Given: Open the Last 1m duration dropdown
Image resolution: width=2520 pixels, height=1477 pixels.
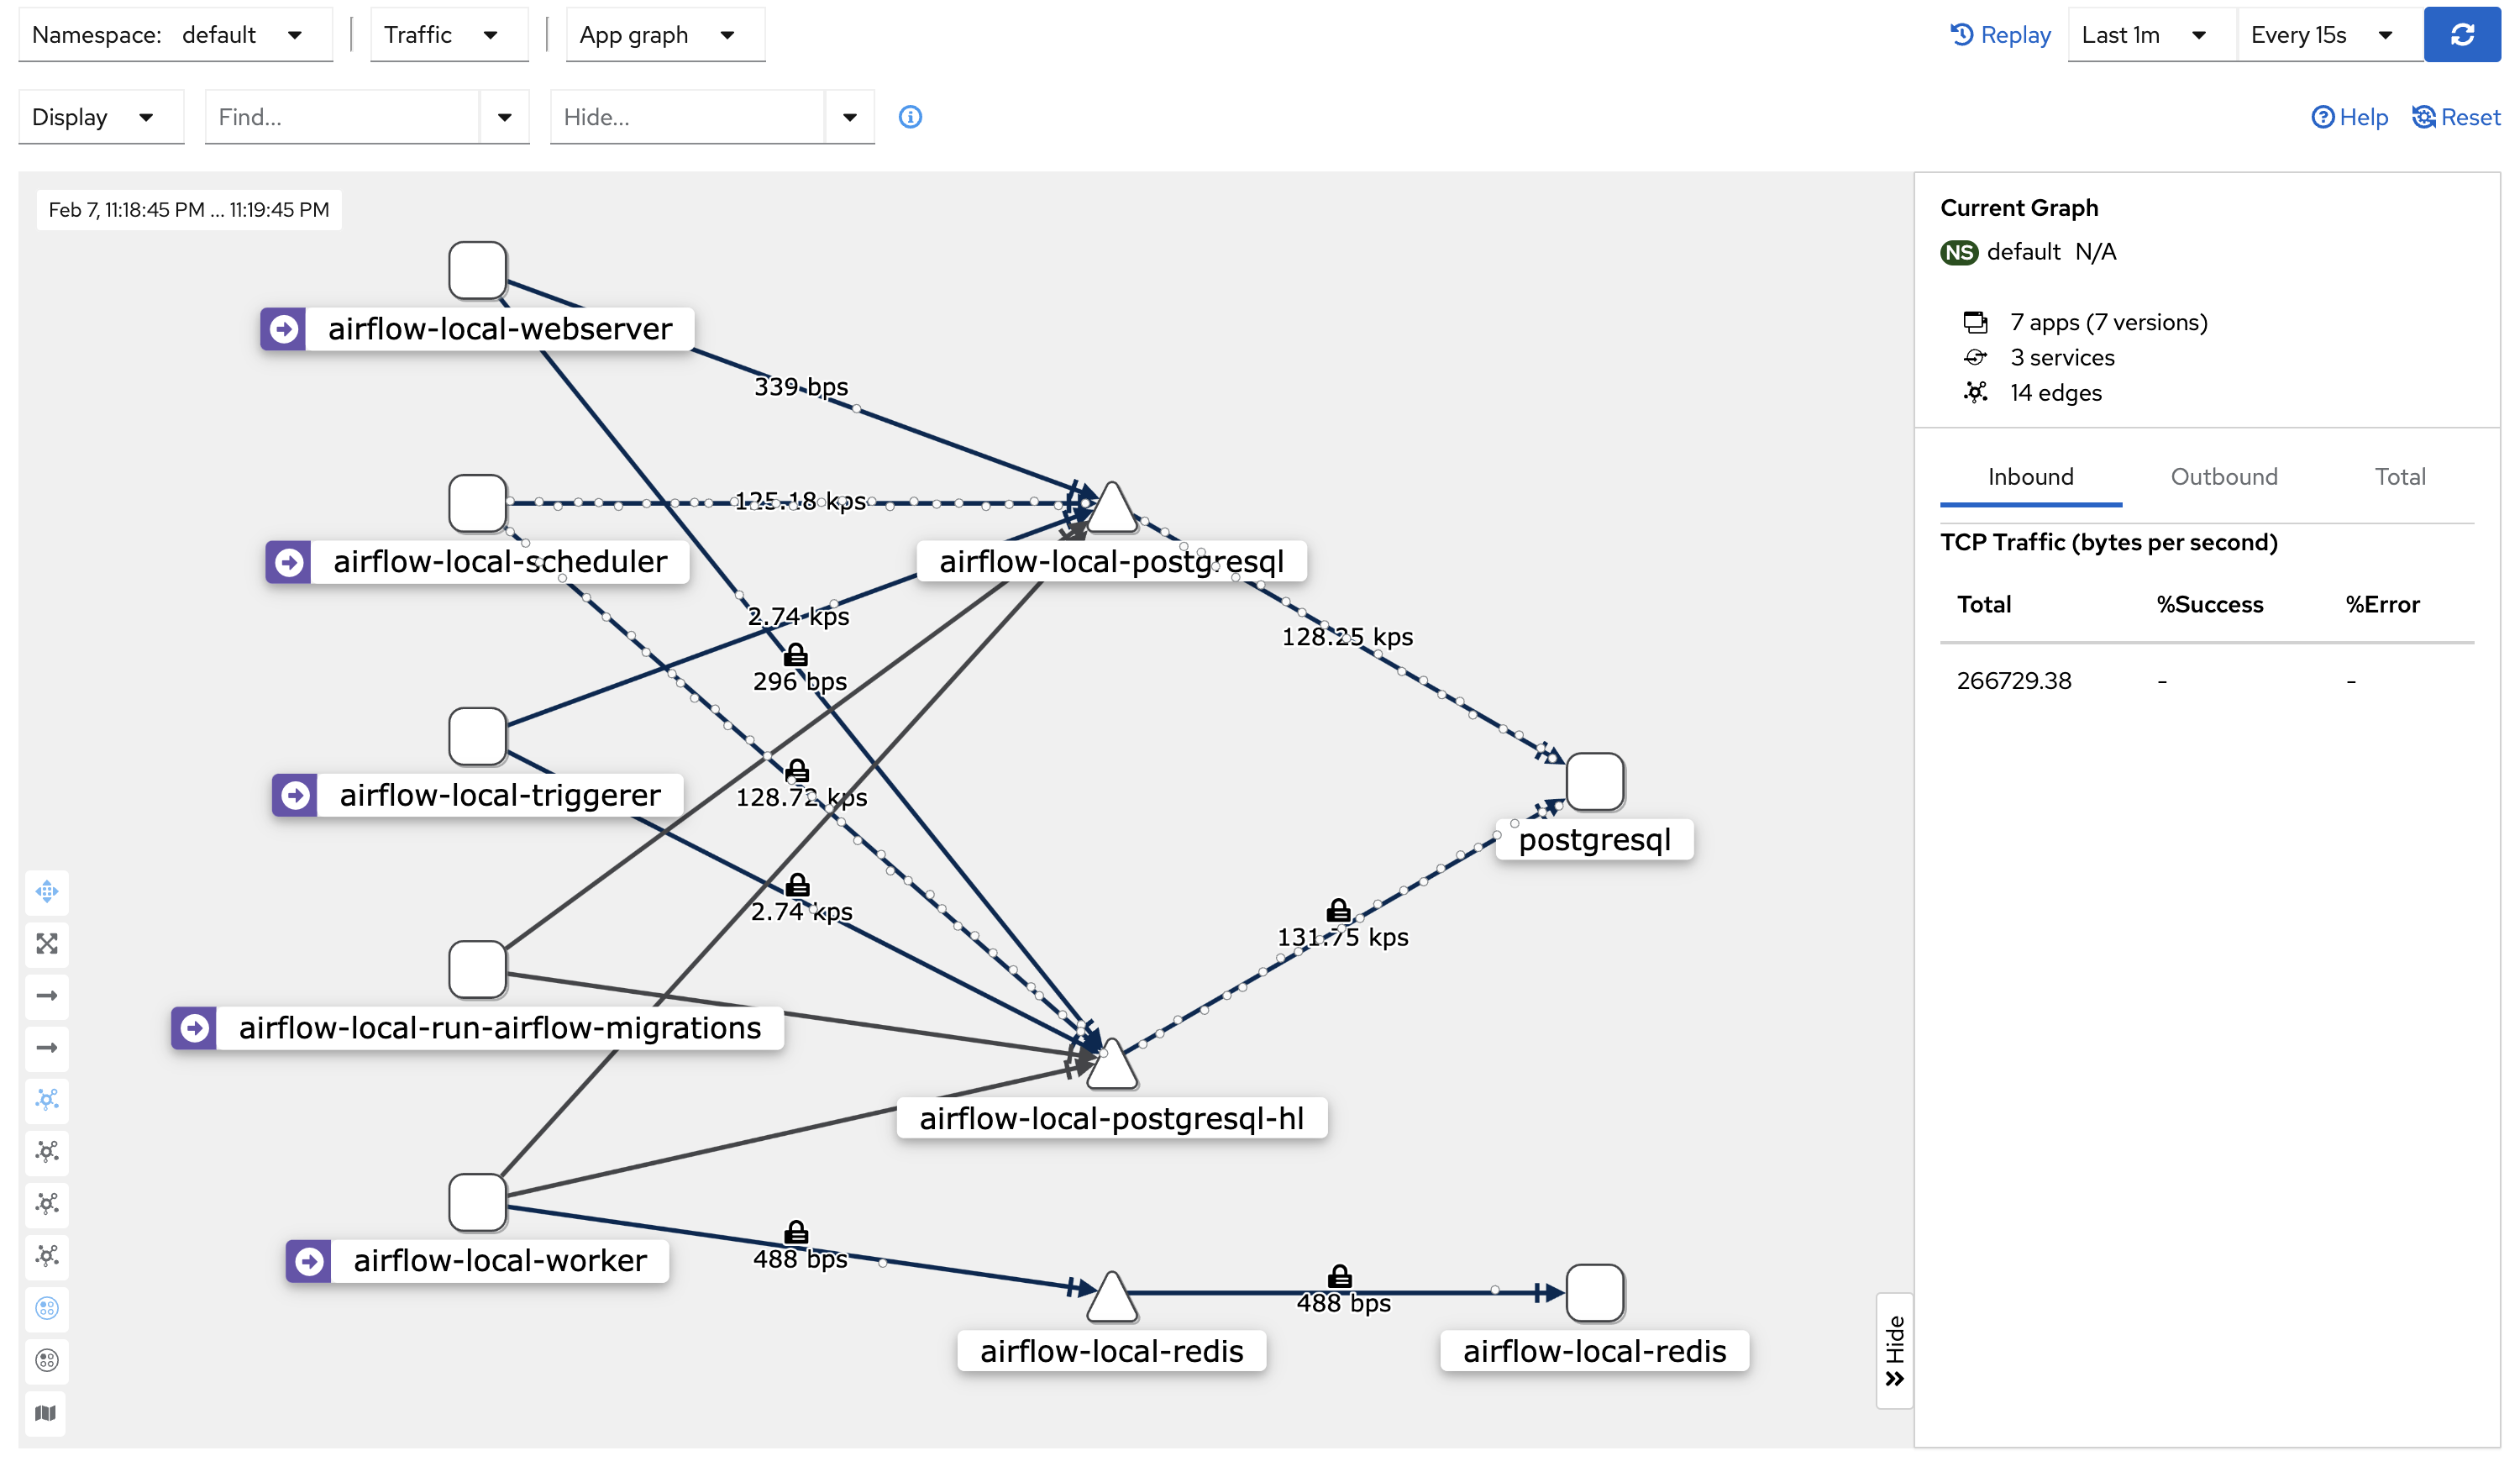Looking at the screenshot, I should pos(2151,35).
